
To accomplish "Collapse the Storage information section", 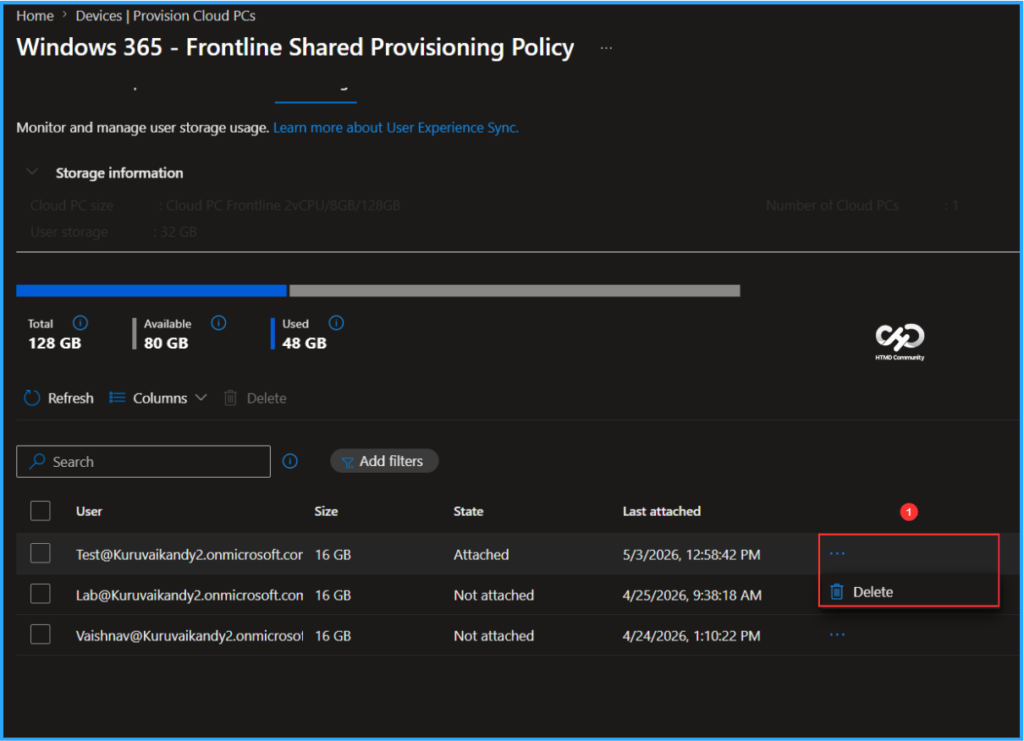I will (31, 172).
